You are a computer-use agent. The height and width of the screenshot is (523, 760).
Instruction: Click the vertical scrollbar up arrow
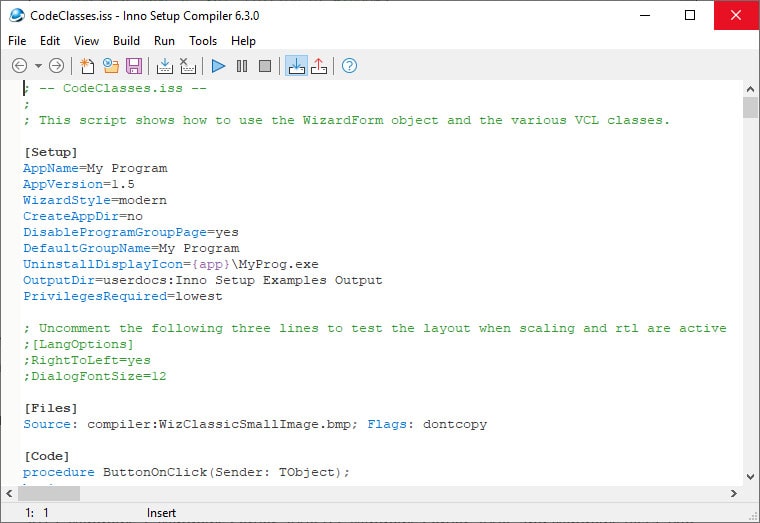pyautogui.click(x=750, y=89)
